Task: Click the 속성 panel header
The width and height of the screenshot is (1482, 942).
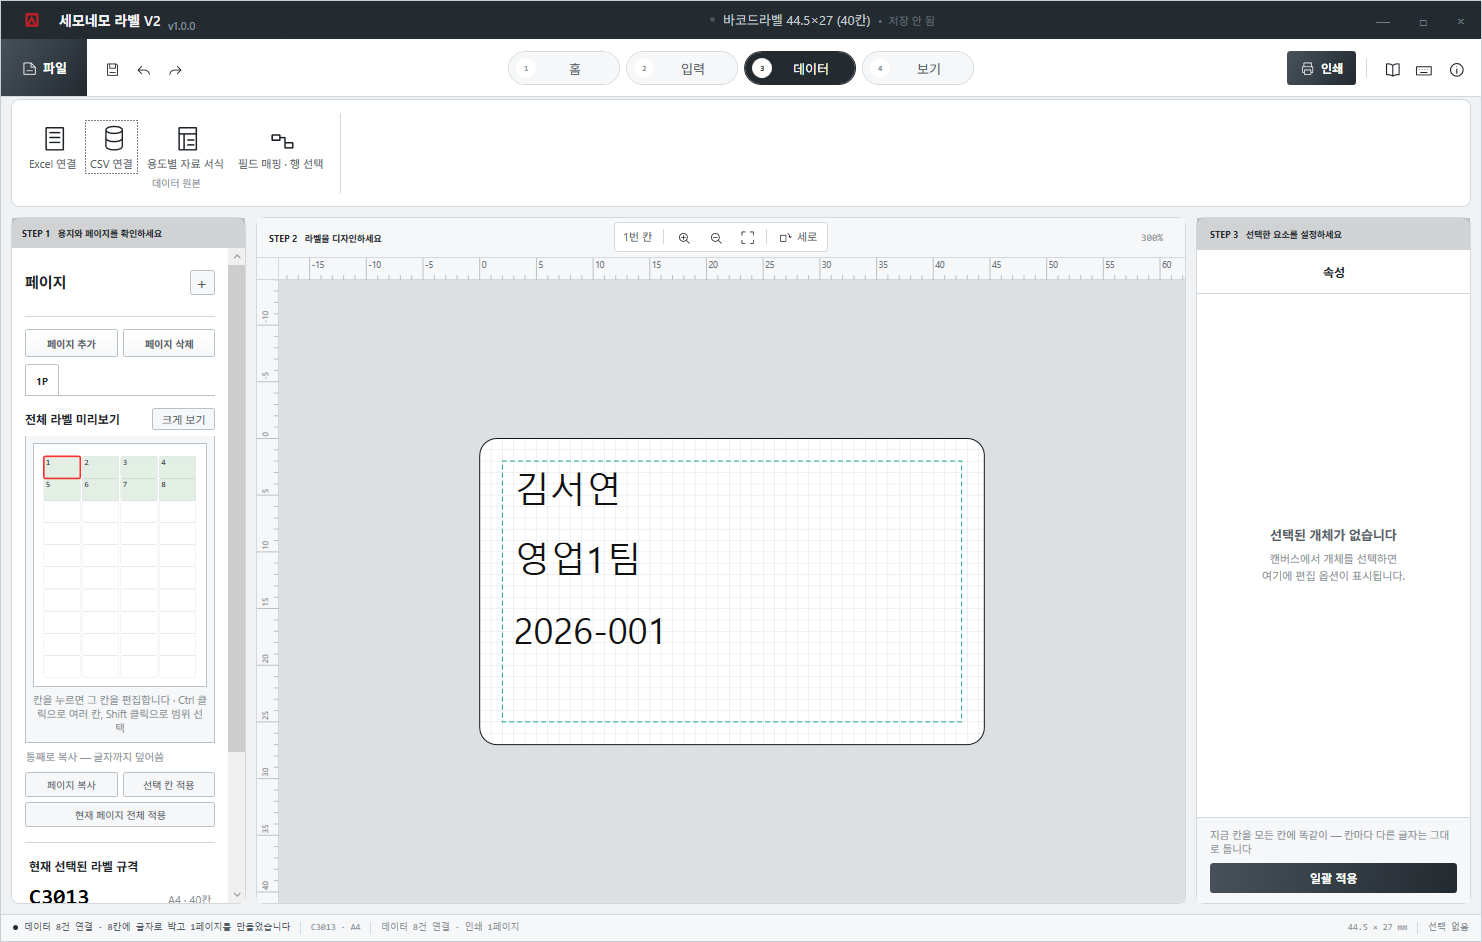Action: [1333, 272]
